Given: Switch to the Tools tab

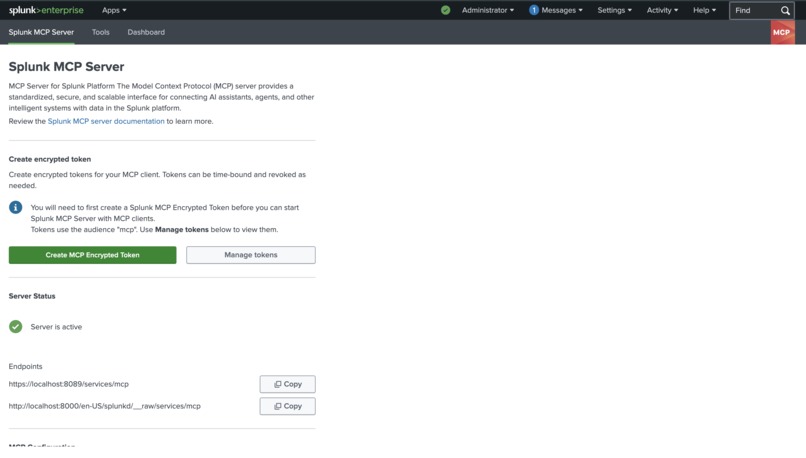Looking at the screenshot, I should click(x=101, y=32).
